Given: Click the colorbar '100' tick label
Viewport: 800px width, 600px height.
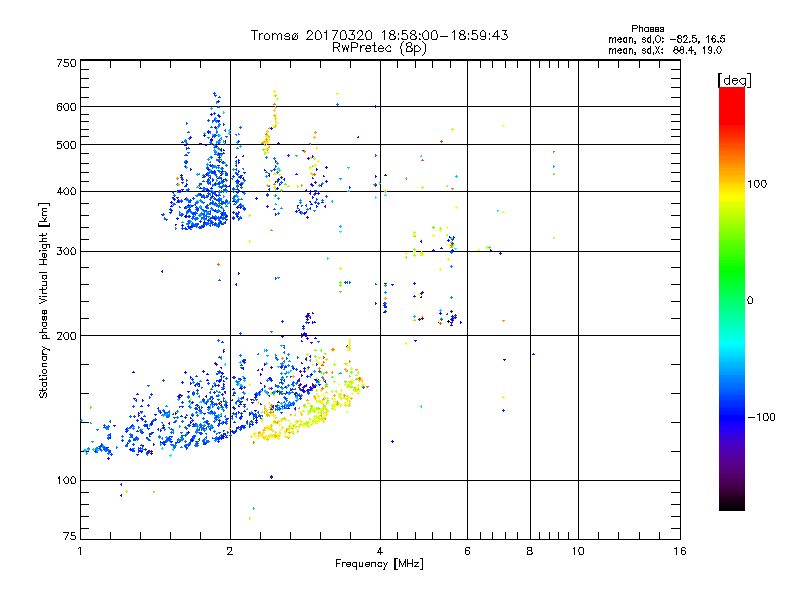Looking at the screenshot, I should coord(757,184).
